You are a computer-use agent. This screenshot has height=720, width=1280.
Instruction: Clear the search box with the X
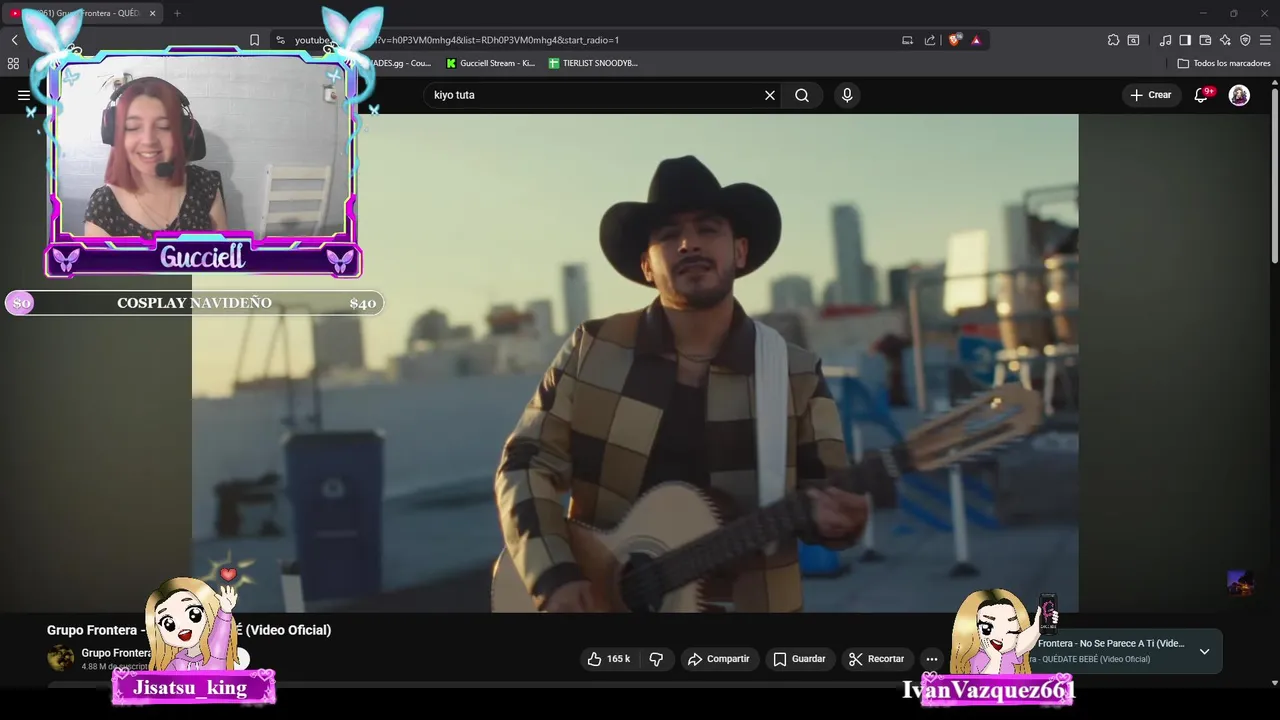tap(770, 95)
